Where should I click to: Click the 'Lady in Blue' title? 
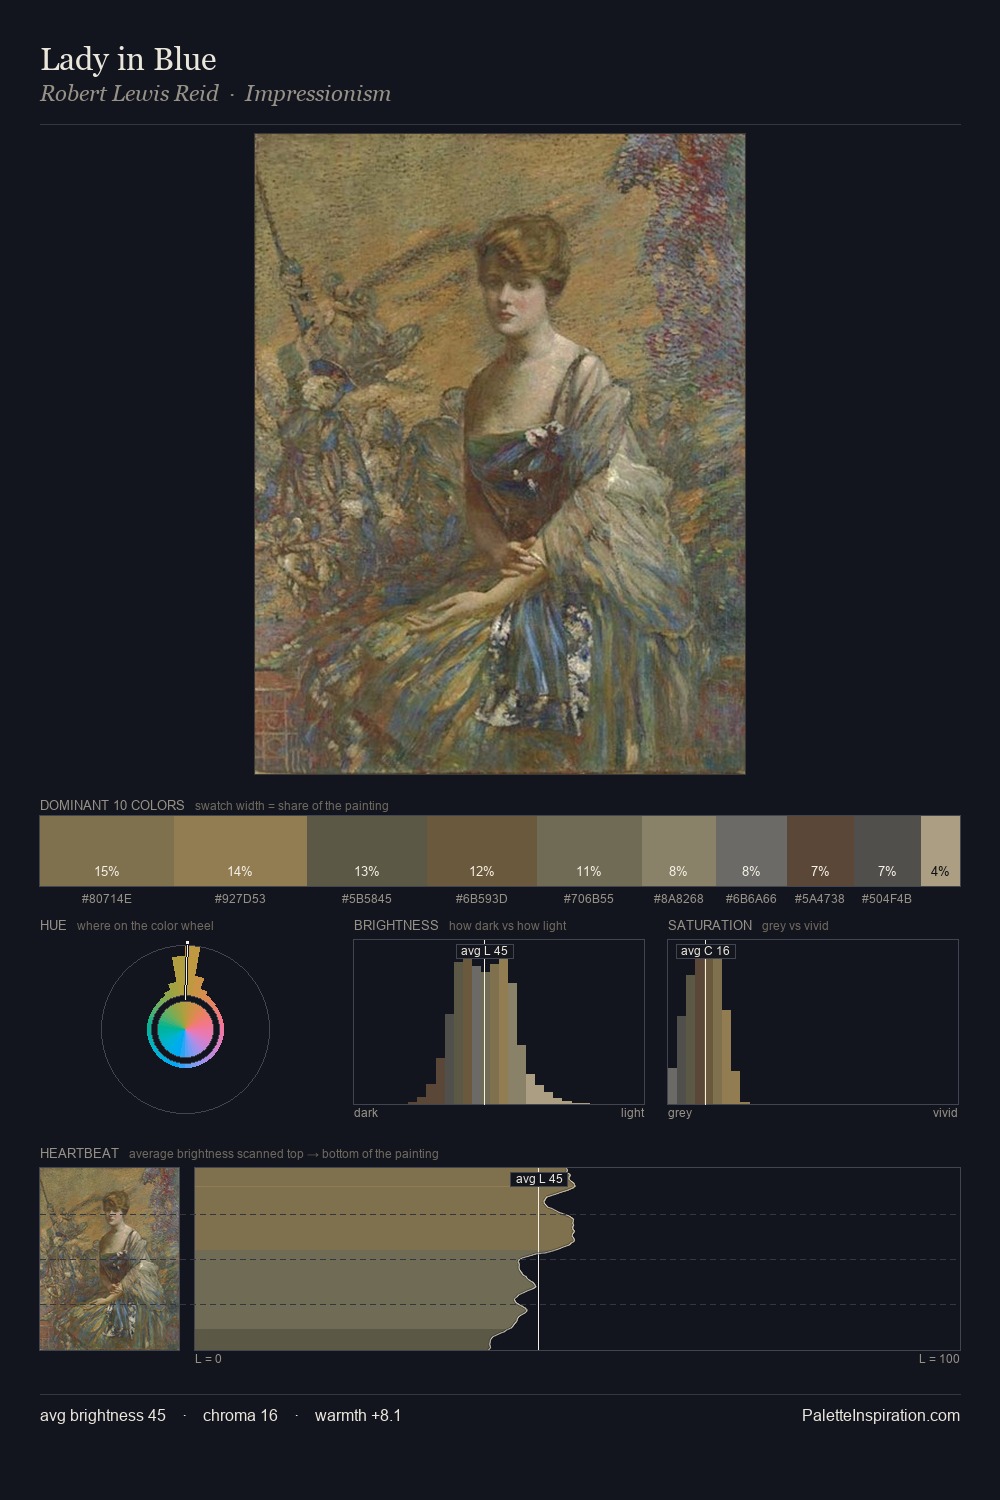point(128,59)
